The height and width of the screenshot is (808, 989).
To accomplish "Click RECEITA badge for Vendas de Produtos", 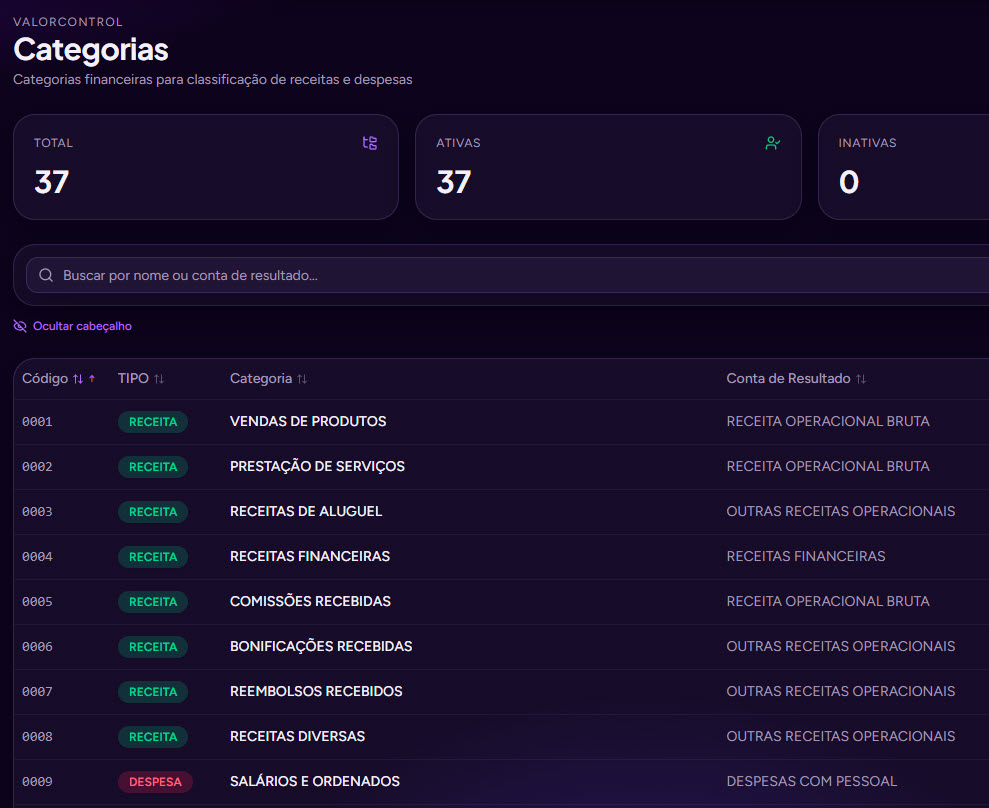I will pos(153,422).
